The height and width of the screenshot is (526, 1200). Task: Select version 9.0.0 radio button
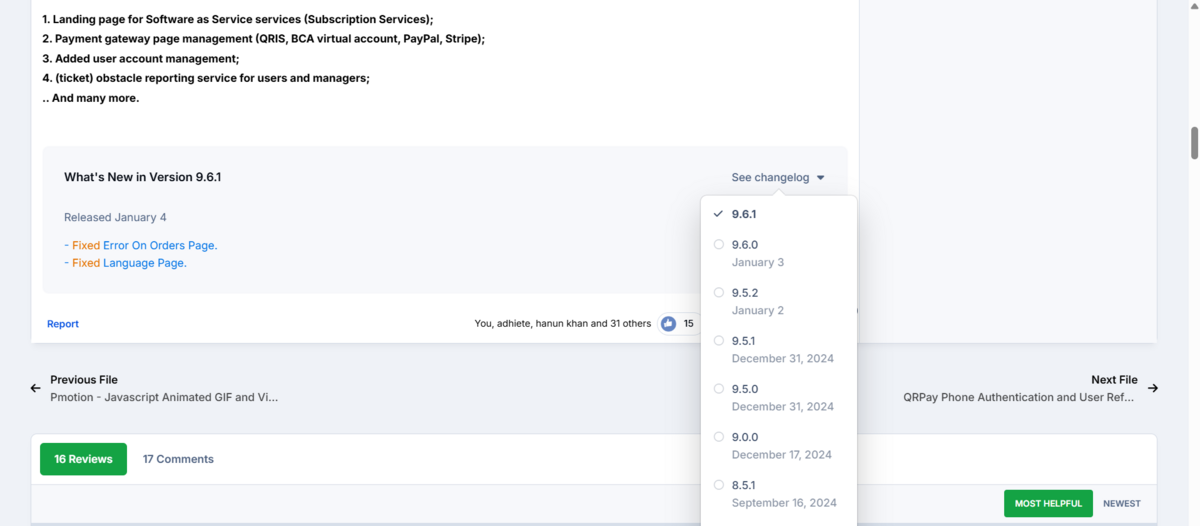pyautogui.click(x=719, y=436)
